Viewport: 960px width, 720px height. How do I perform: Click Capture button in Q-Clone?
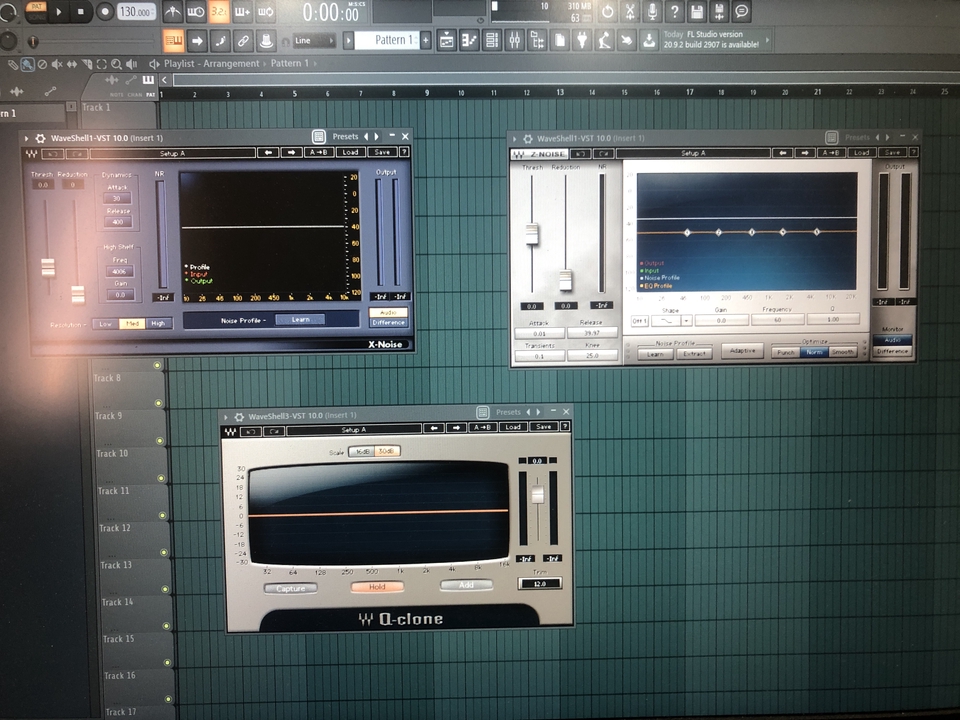tap(291, 588)
